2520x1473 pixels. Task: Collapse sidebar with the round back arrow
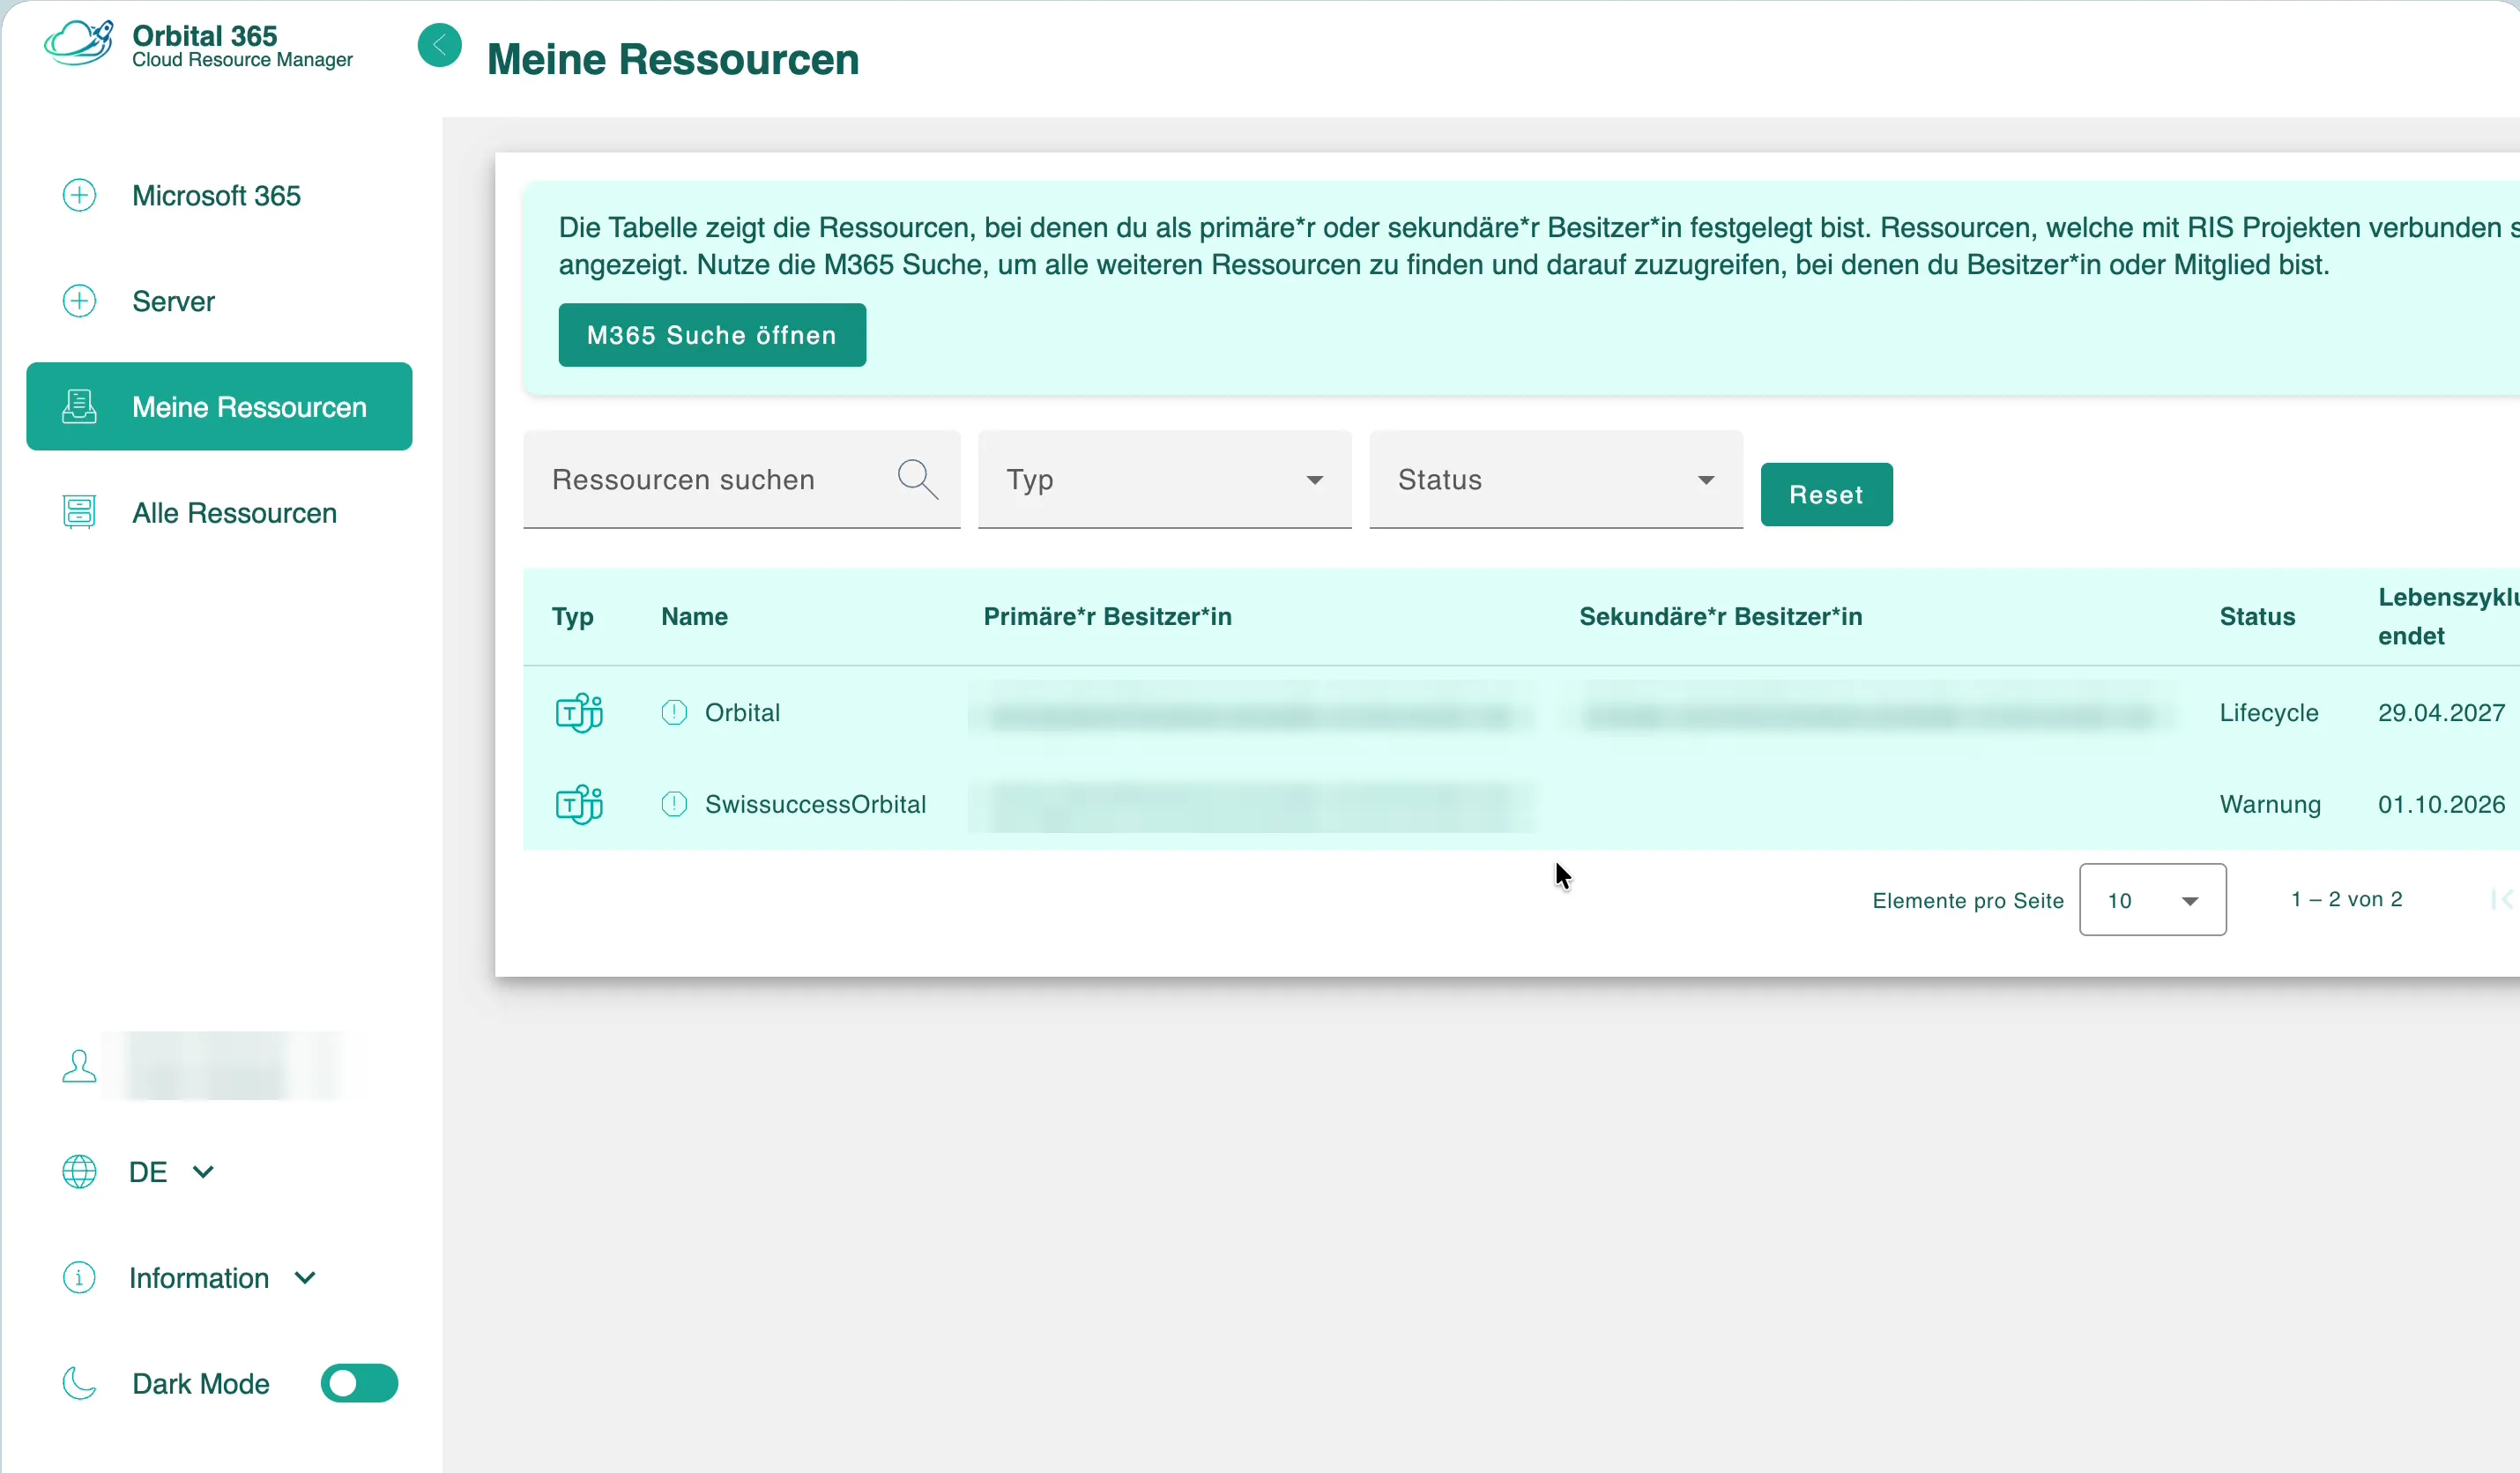tap(439, 45)
